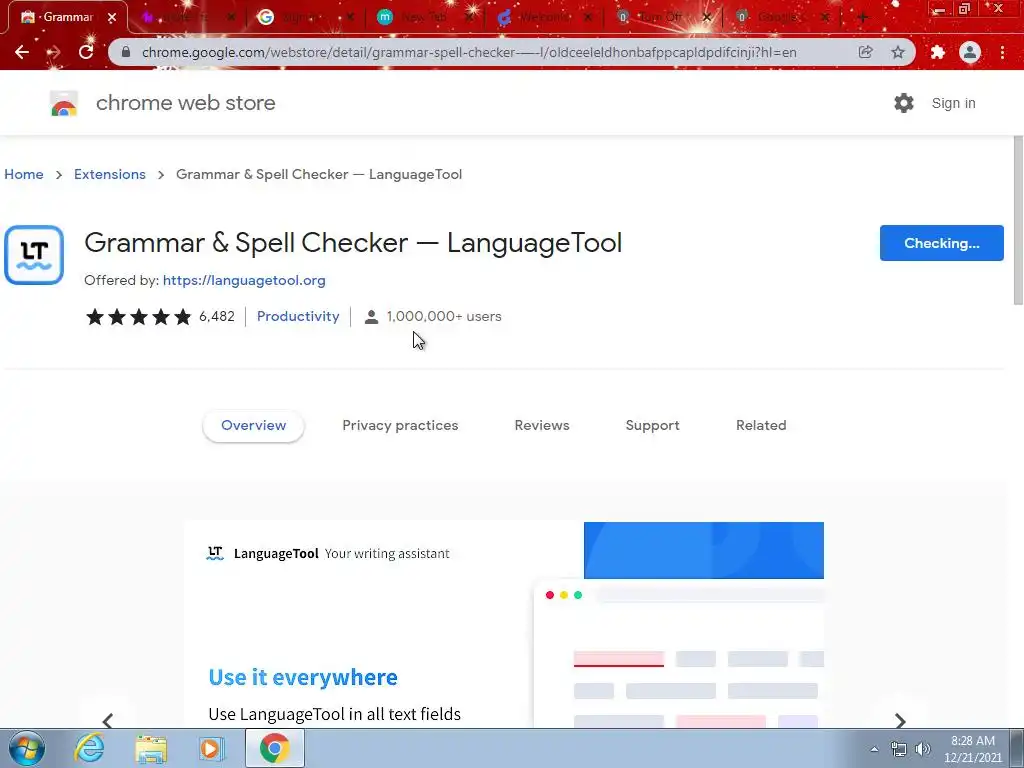Open the Privacy practices tab
The image size is (1024, 768).
coord(400,425)
